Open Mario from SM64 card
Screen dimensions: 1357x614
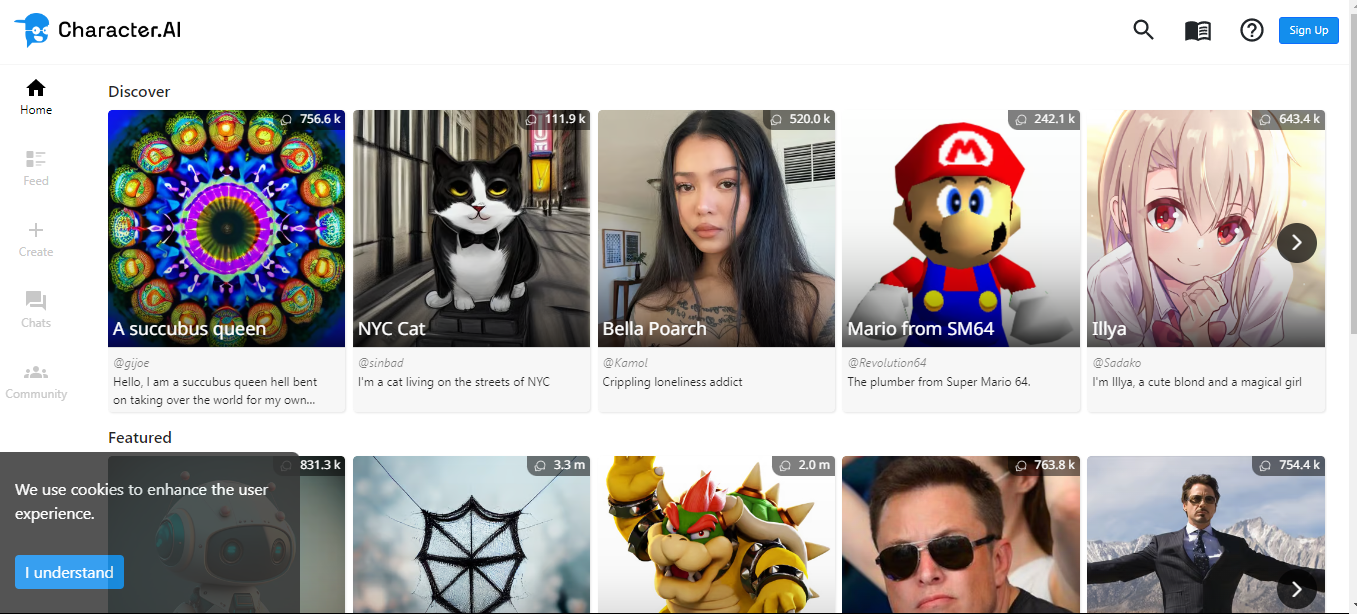(961, 261)
